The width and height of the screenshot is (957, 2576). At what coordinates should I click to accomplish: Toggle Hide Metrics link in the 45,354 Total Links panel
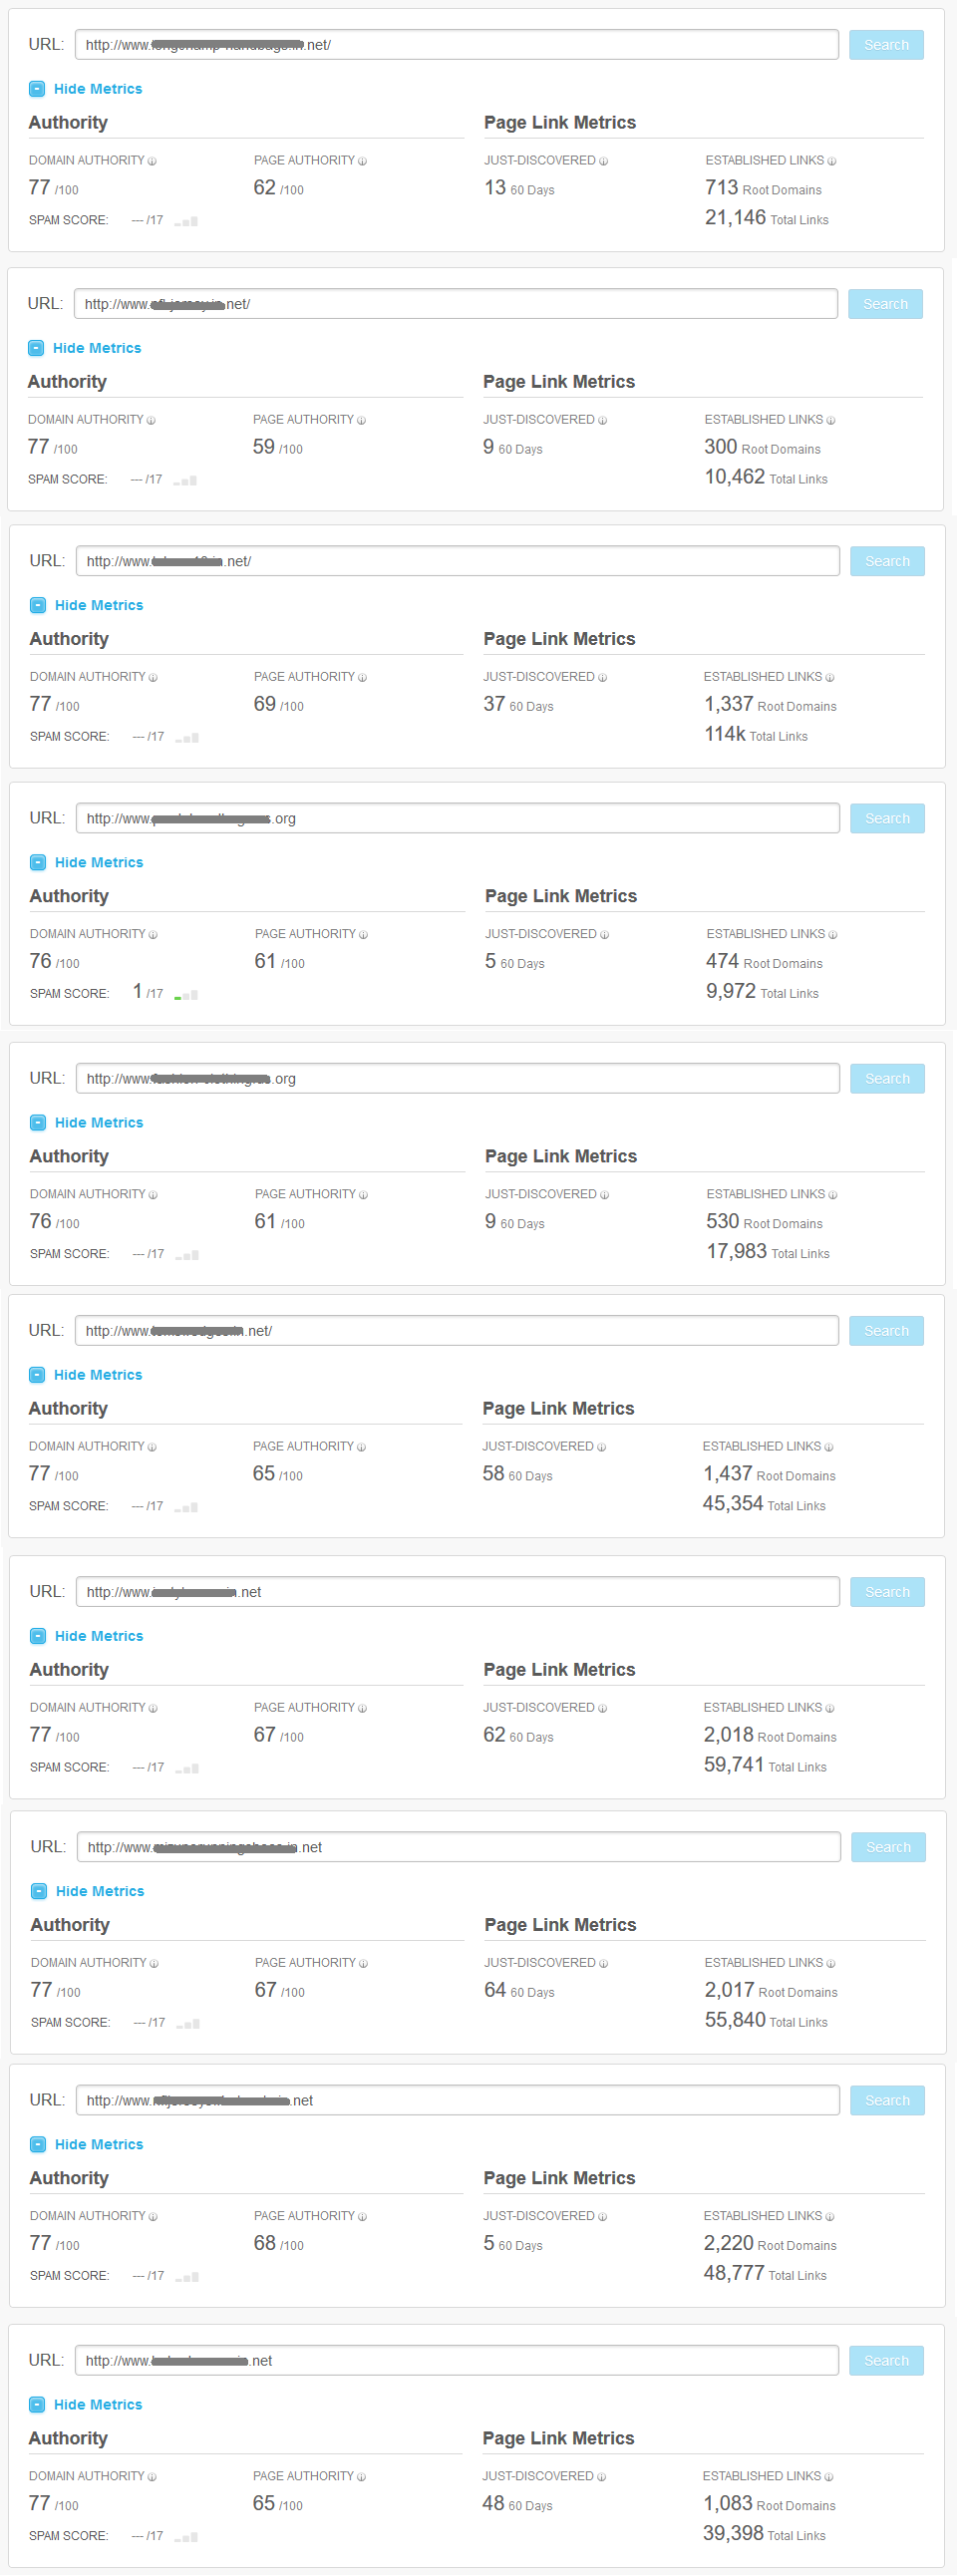(x=98, y=1375)
